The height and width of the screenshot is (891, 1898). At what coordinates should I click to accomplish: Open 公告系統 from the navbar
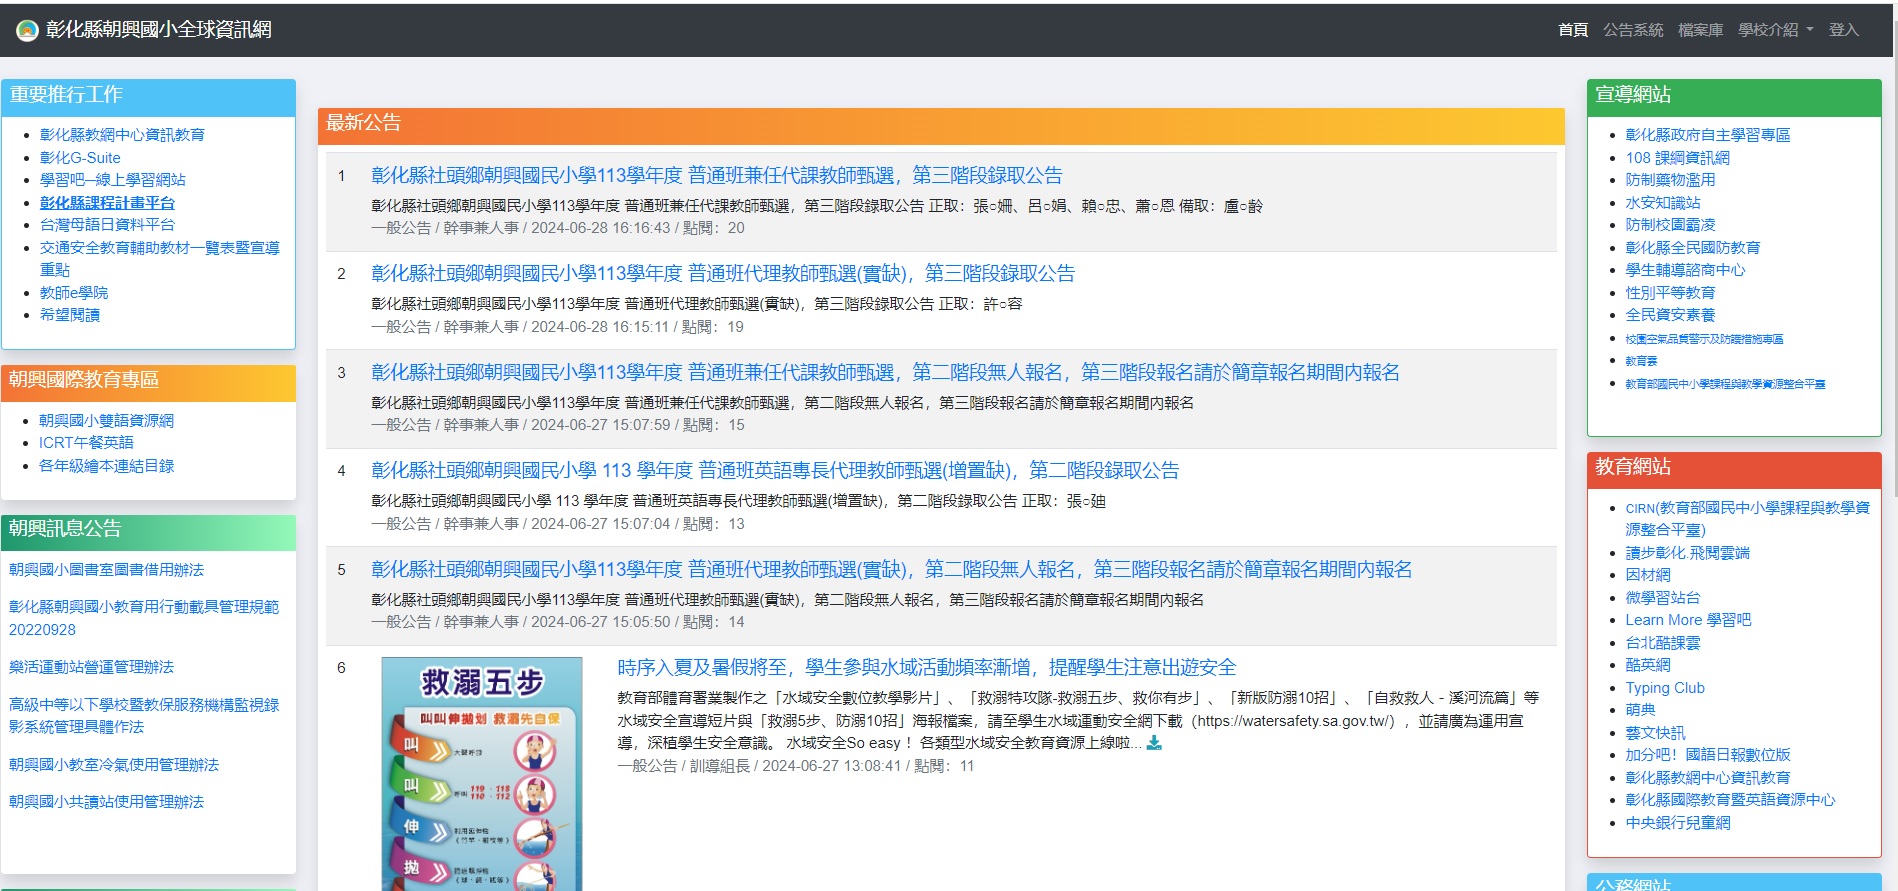(1633, 30)
